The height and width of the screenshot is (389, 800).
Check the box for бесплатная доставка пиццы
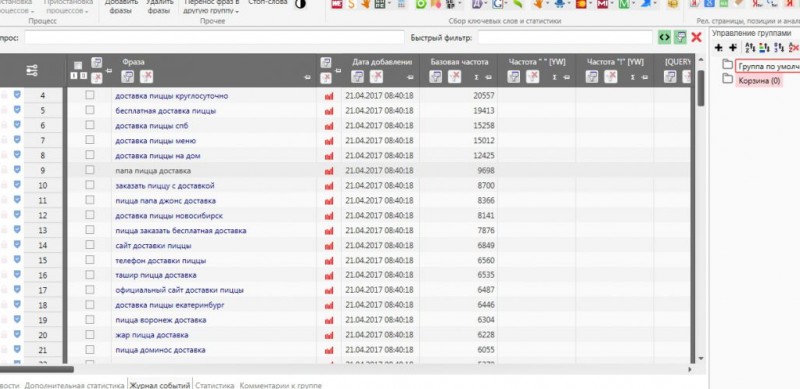90,110
